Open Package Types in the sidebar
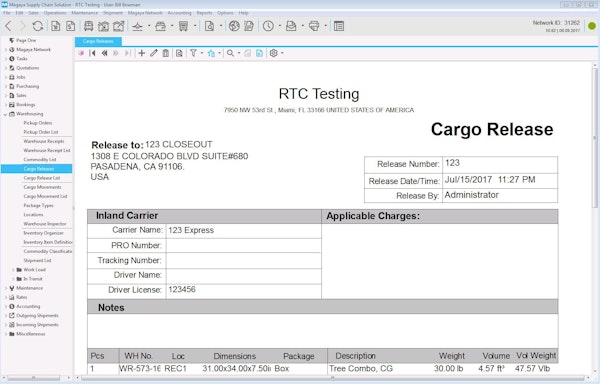 (39, 205)
